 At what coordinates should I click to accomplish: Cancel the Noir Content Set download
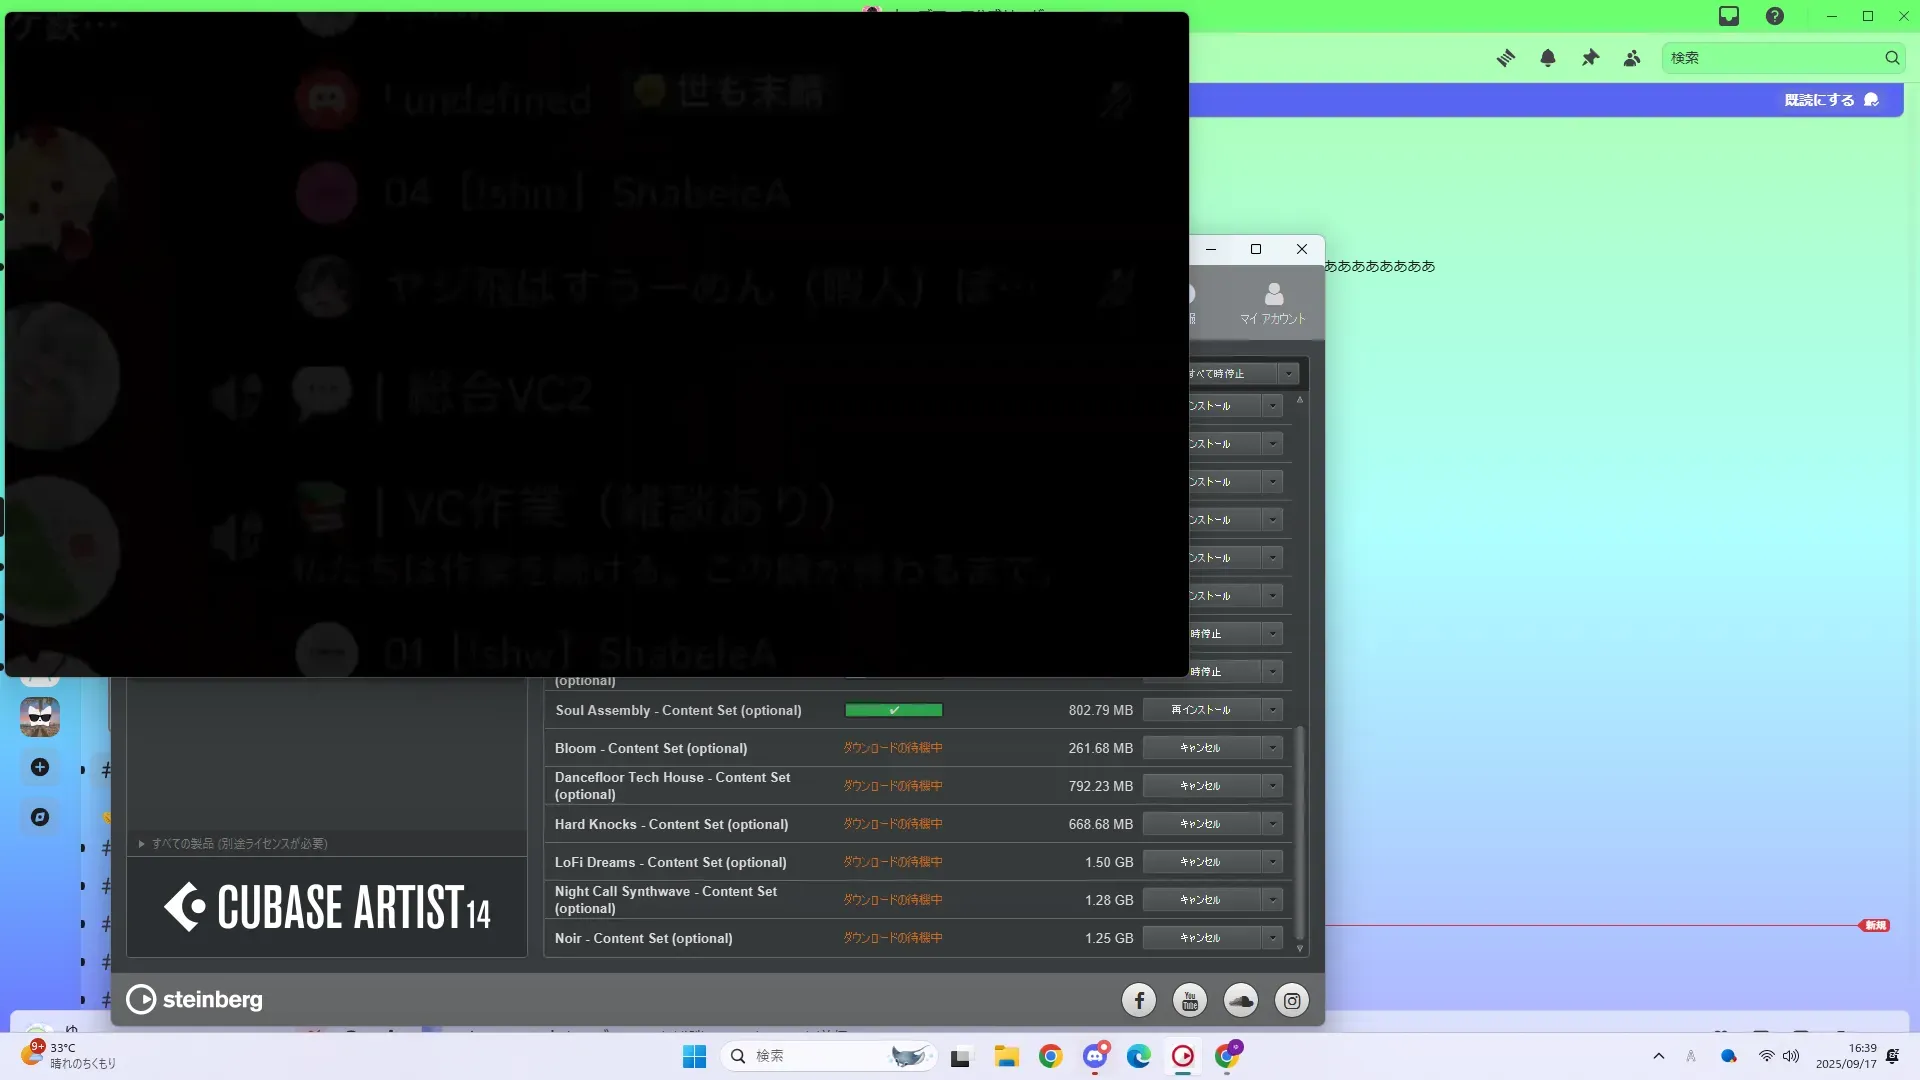(x=1201, y=938)
